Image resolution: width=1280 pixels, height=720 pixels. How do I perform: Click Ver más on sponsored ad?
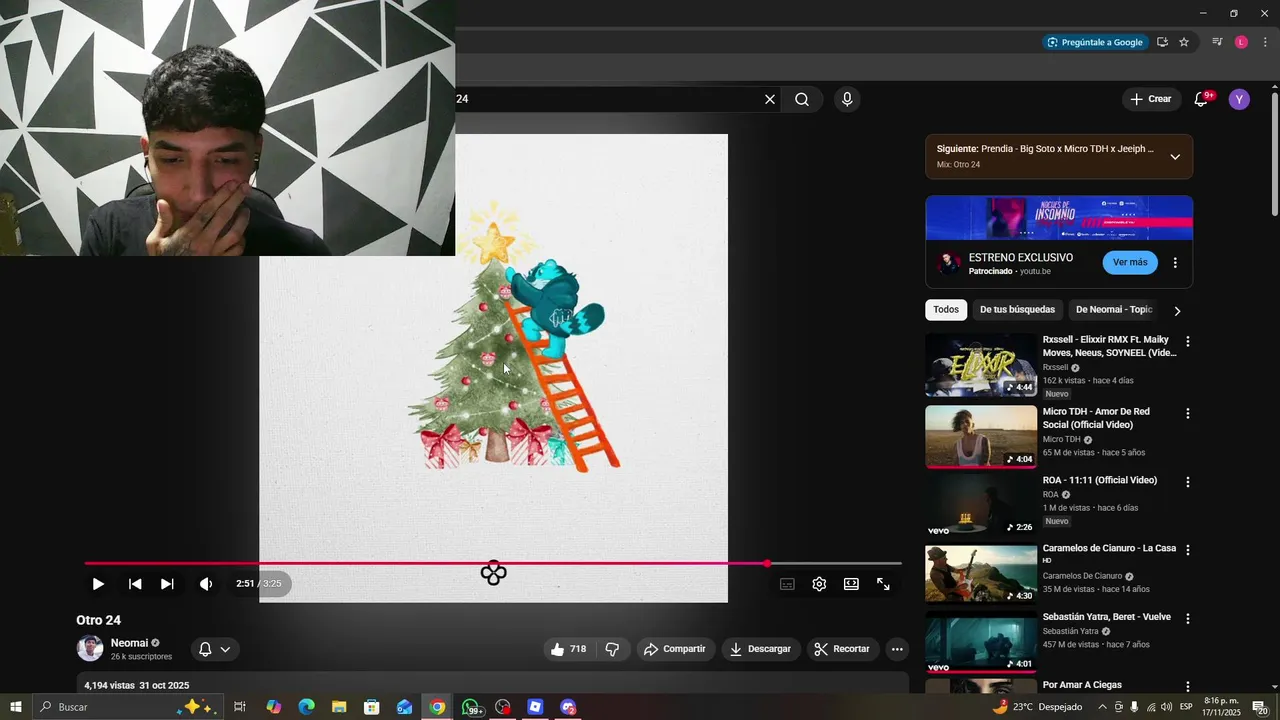point(1130,262)
